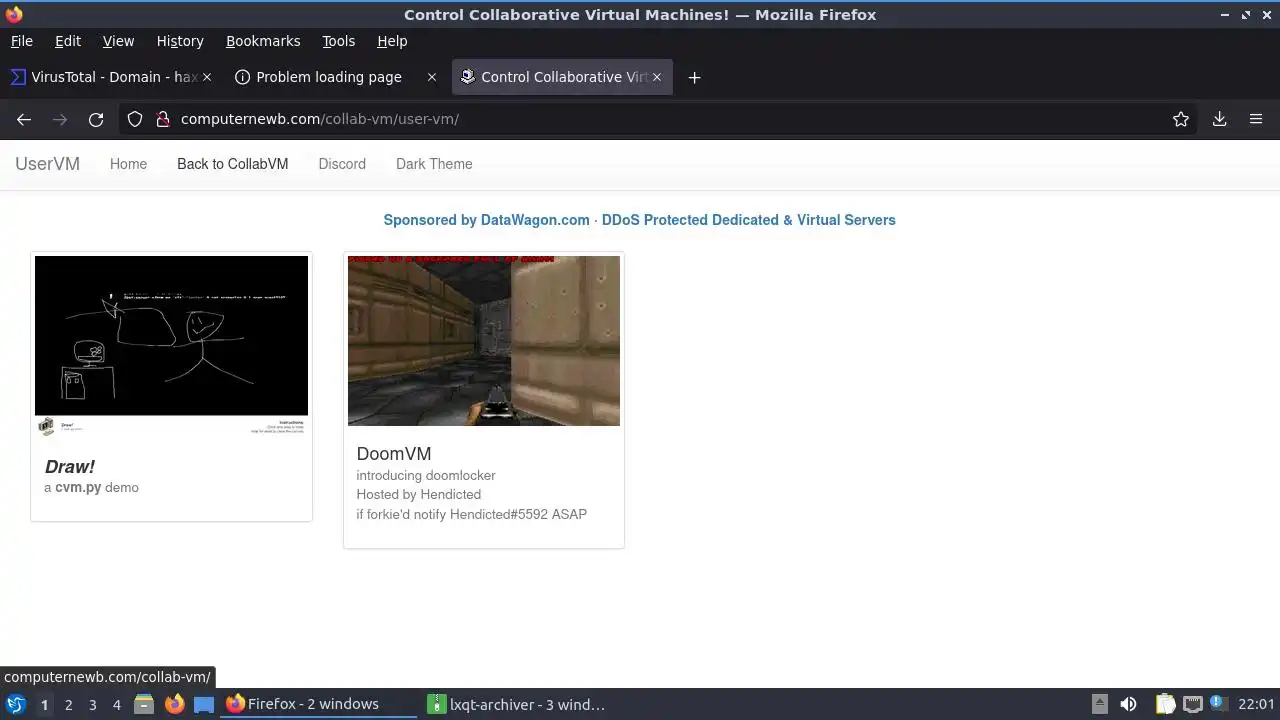Open the DataWagon.com sponsor link
This screenshot has width=1280, height=720.
[x=639, y=220]
